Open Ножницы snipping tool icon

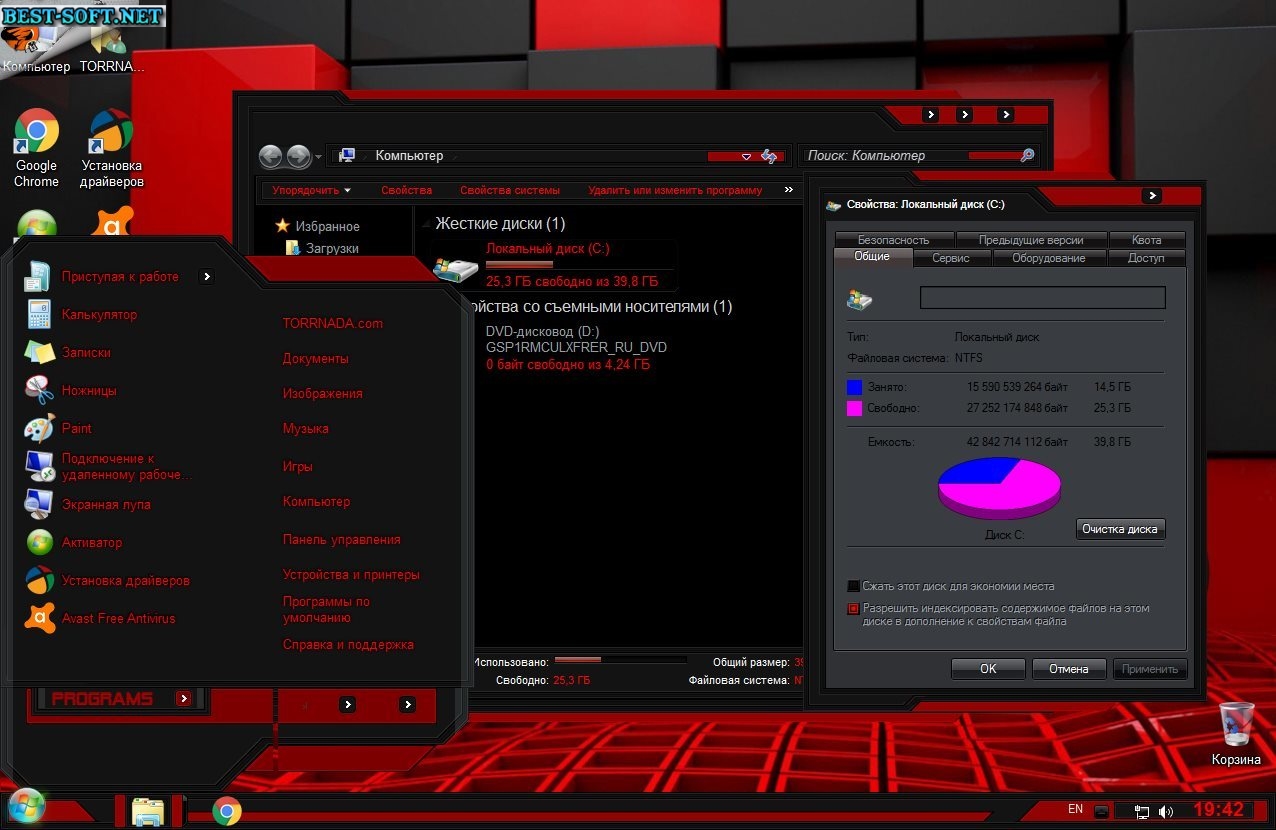pyautogui.click(x=39, y=390)
